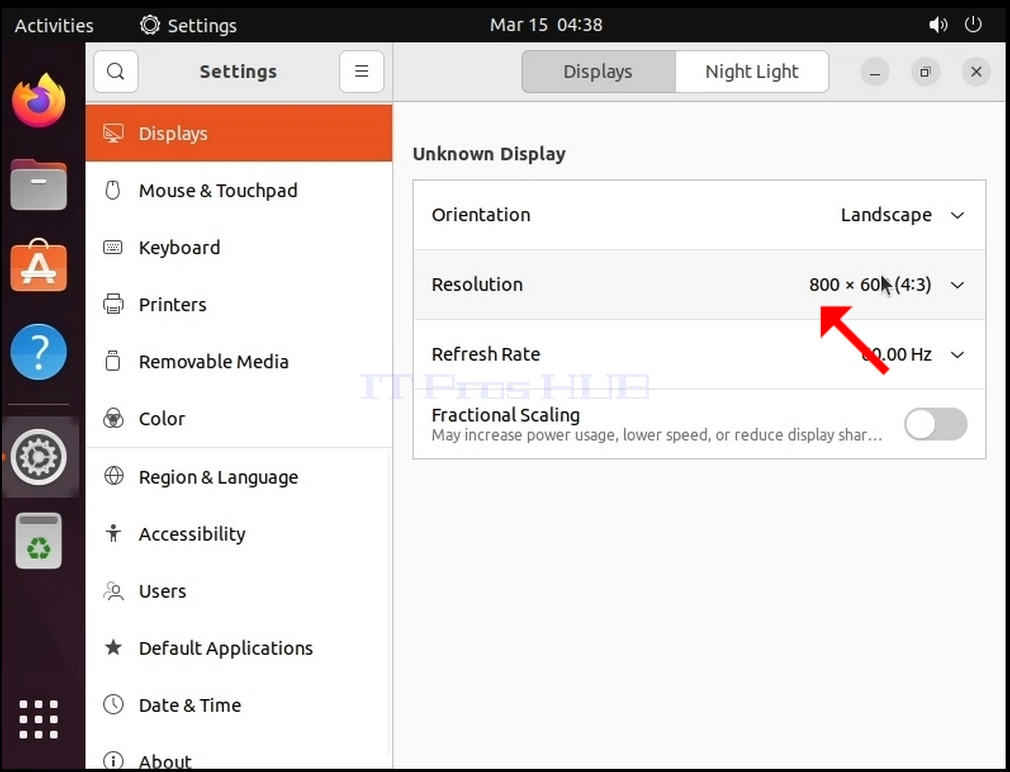Select Keyboard in the sidebar

point(239,248)
